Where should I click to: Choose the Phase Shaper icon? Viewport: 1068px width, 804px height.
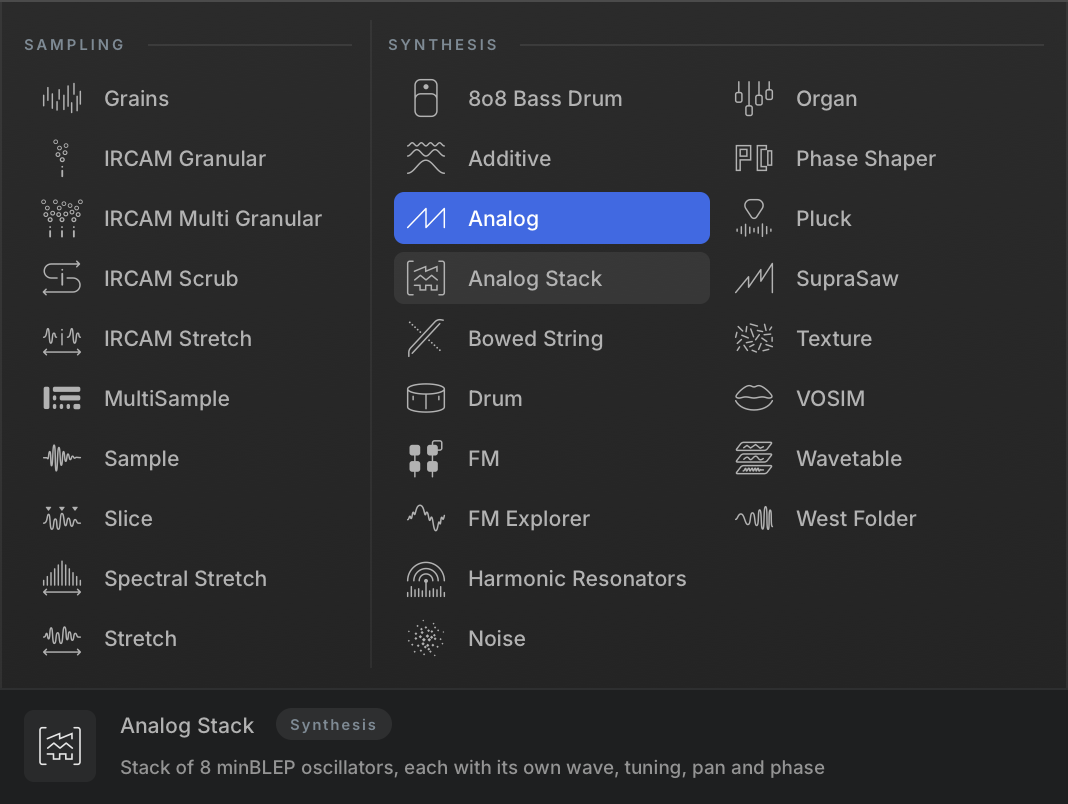754,159
